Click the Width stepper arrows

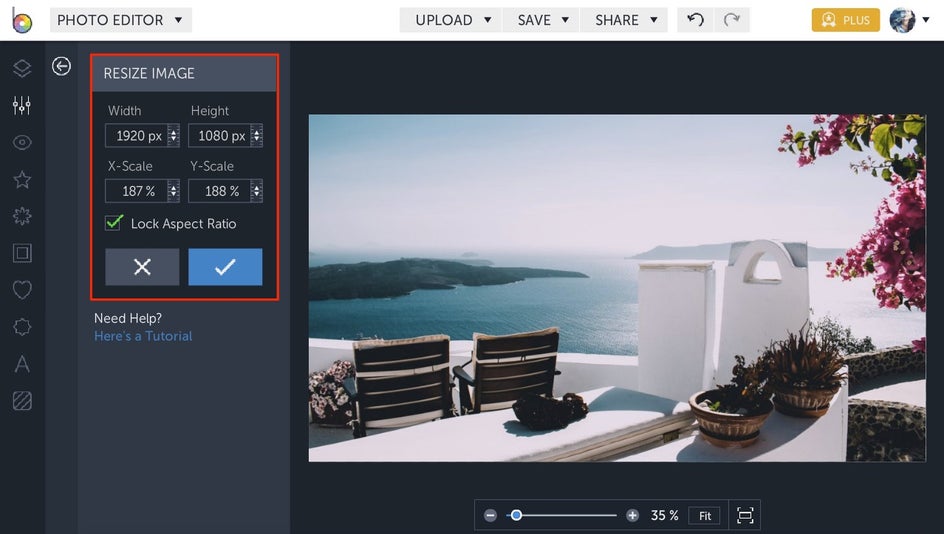tap(173, 135)
